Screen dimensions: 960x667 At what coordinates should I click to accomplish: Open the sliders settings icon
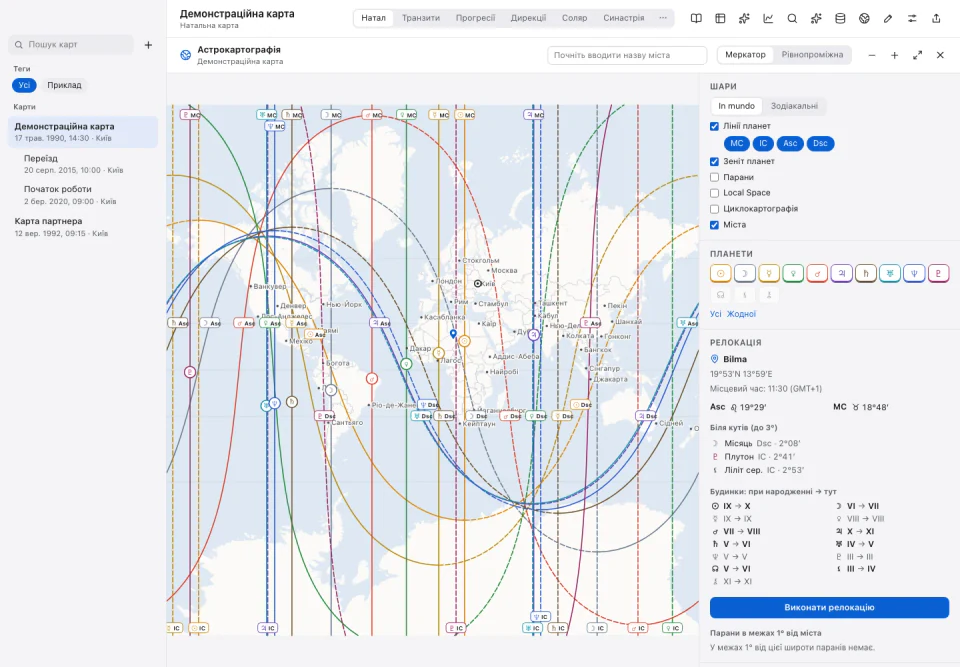point(912,18)
